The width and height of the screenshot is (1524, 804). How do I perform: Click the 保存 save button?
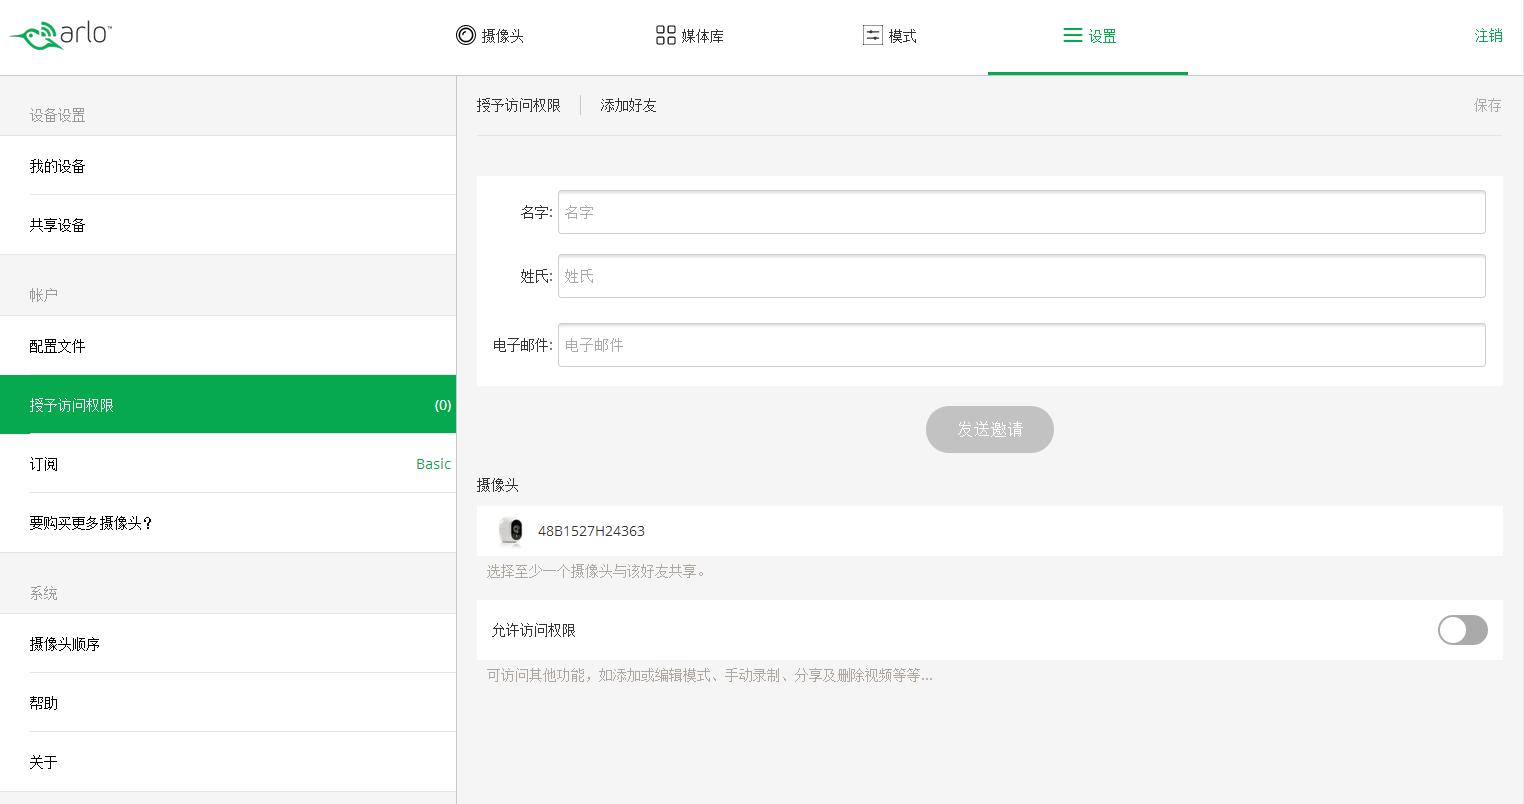pyautogui.click(x=1487, y=105)
